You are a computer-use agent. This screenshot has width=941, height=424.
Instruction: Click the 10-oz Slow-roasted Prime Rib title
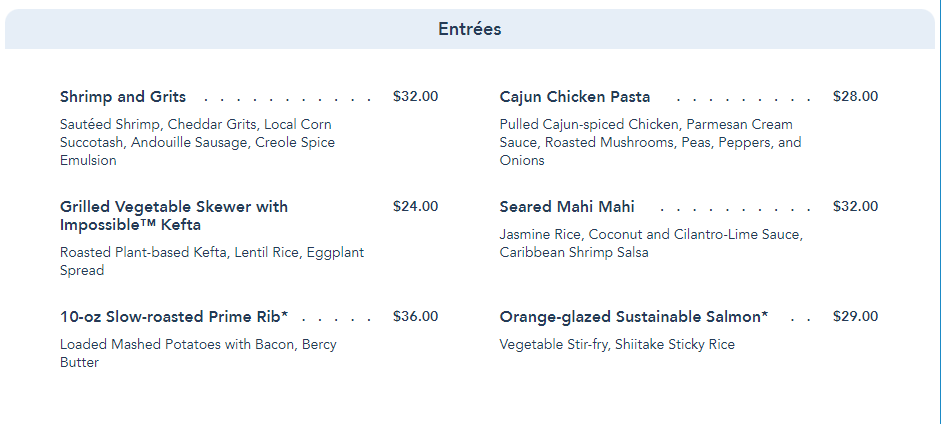point(174,317)
